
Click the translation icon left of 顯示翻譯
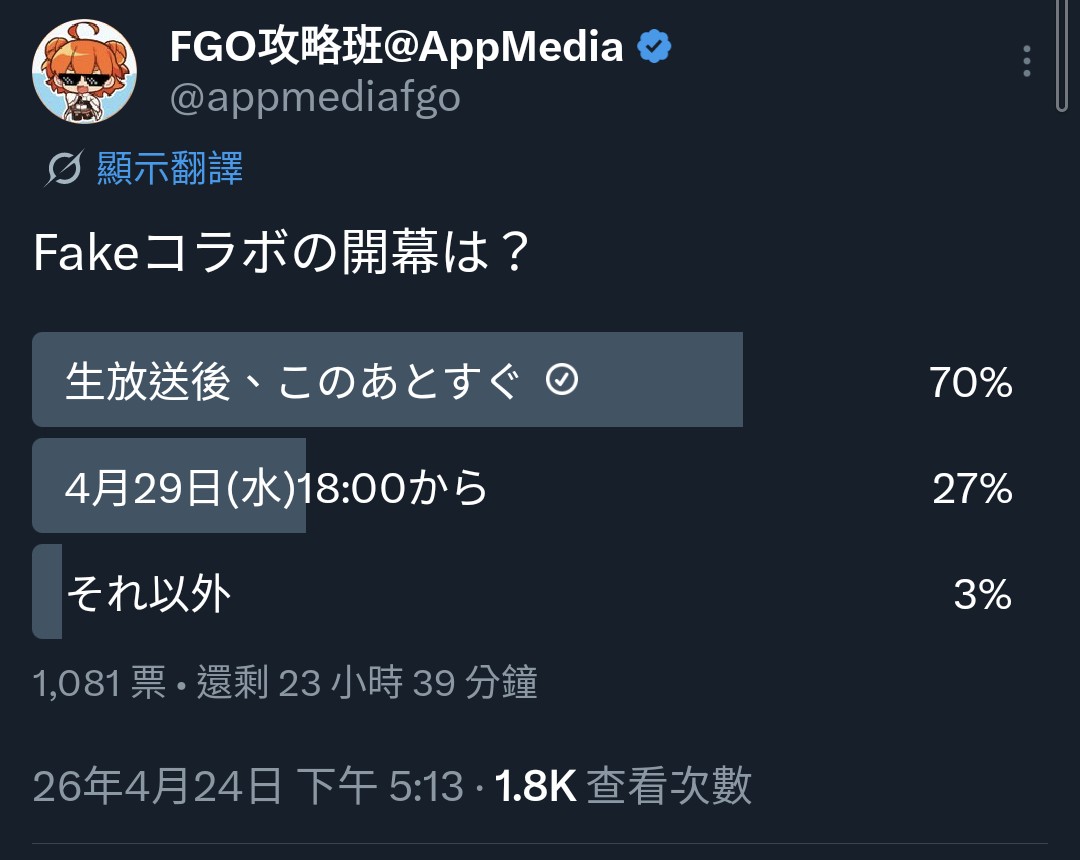tap(63, 170)
